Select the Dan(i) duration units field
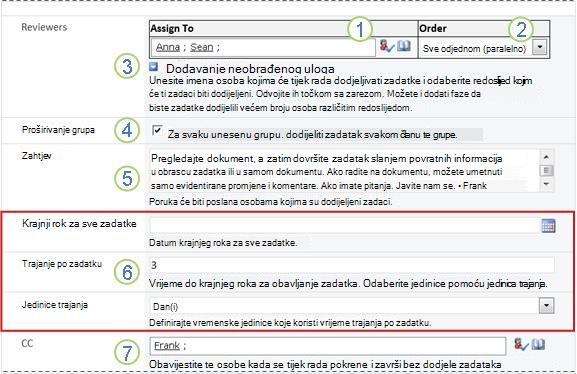The image size is (577, 374). pos(344,306)
